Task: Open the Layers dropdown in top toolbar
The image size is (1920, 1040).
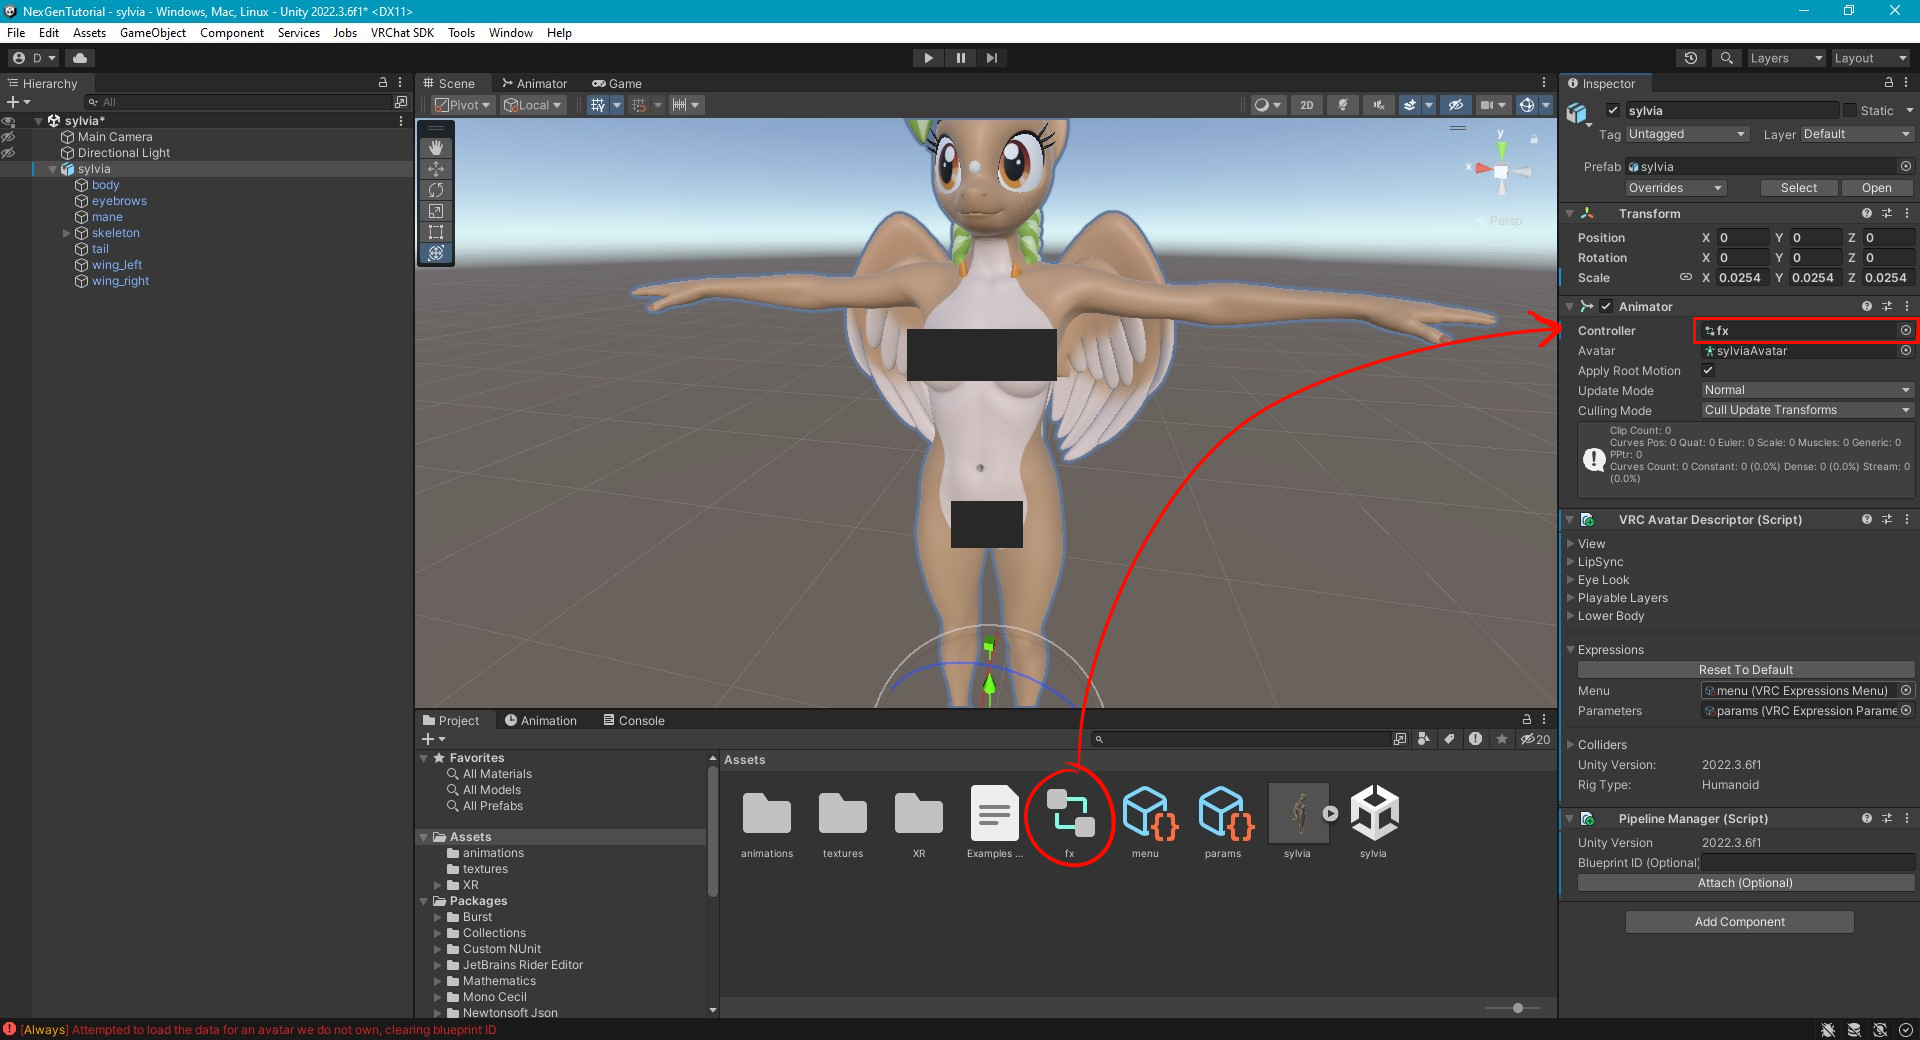Action: pyautogui.click(x=1786, y=58)
